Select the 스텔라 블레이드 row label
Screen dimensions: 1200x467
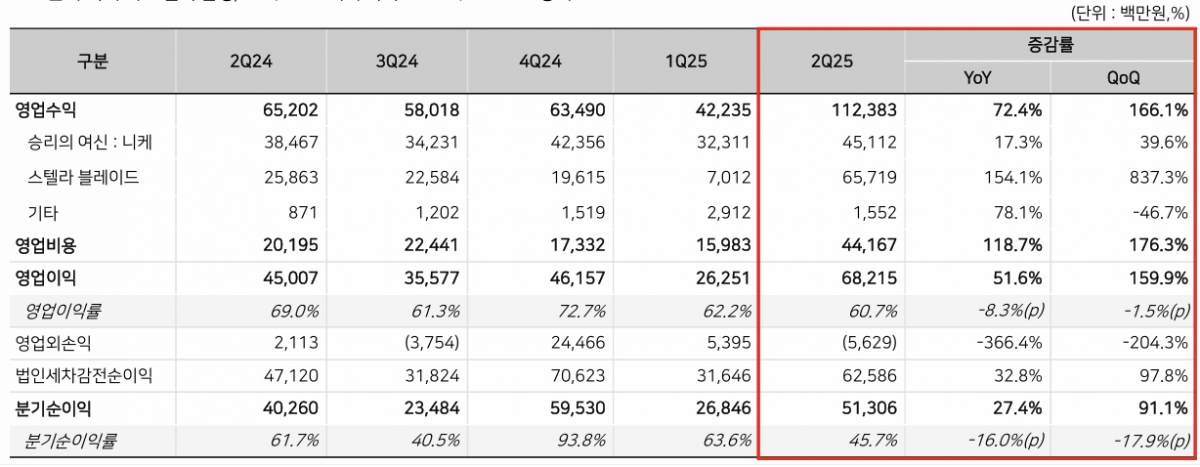(x=83, y=178)
